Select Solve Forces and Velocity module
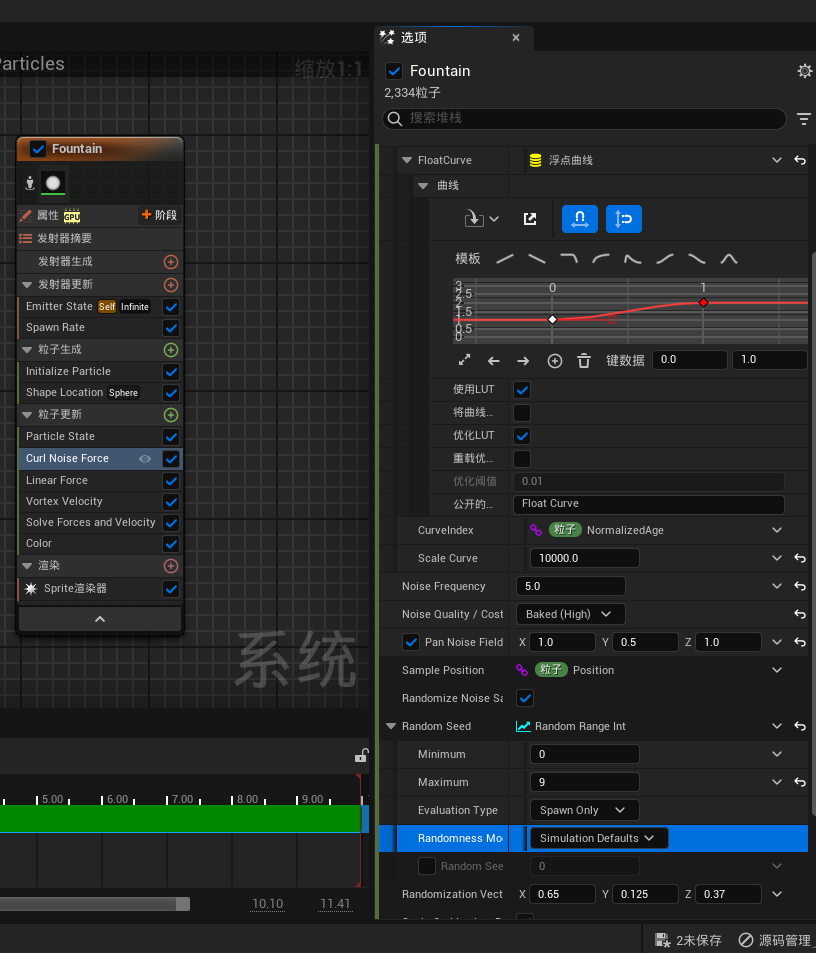The image size is (816, 953). click(90, 523)
